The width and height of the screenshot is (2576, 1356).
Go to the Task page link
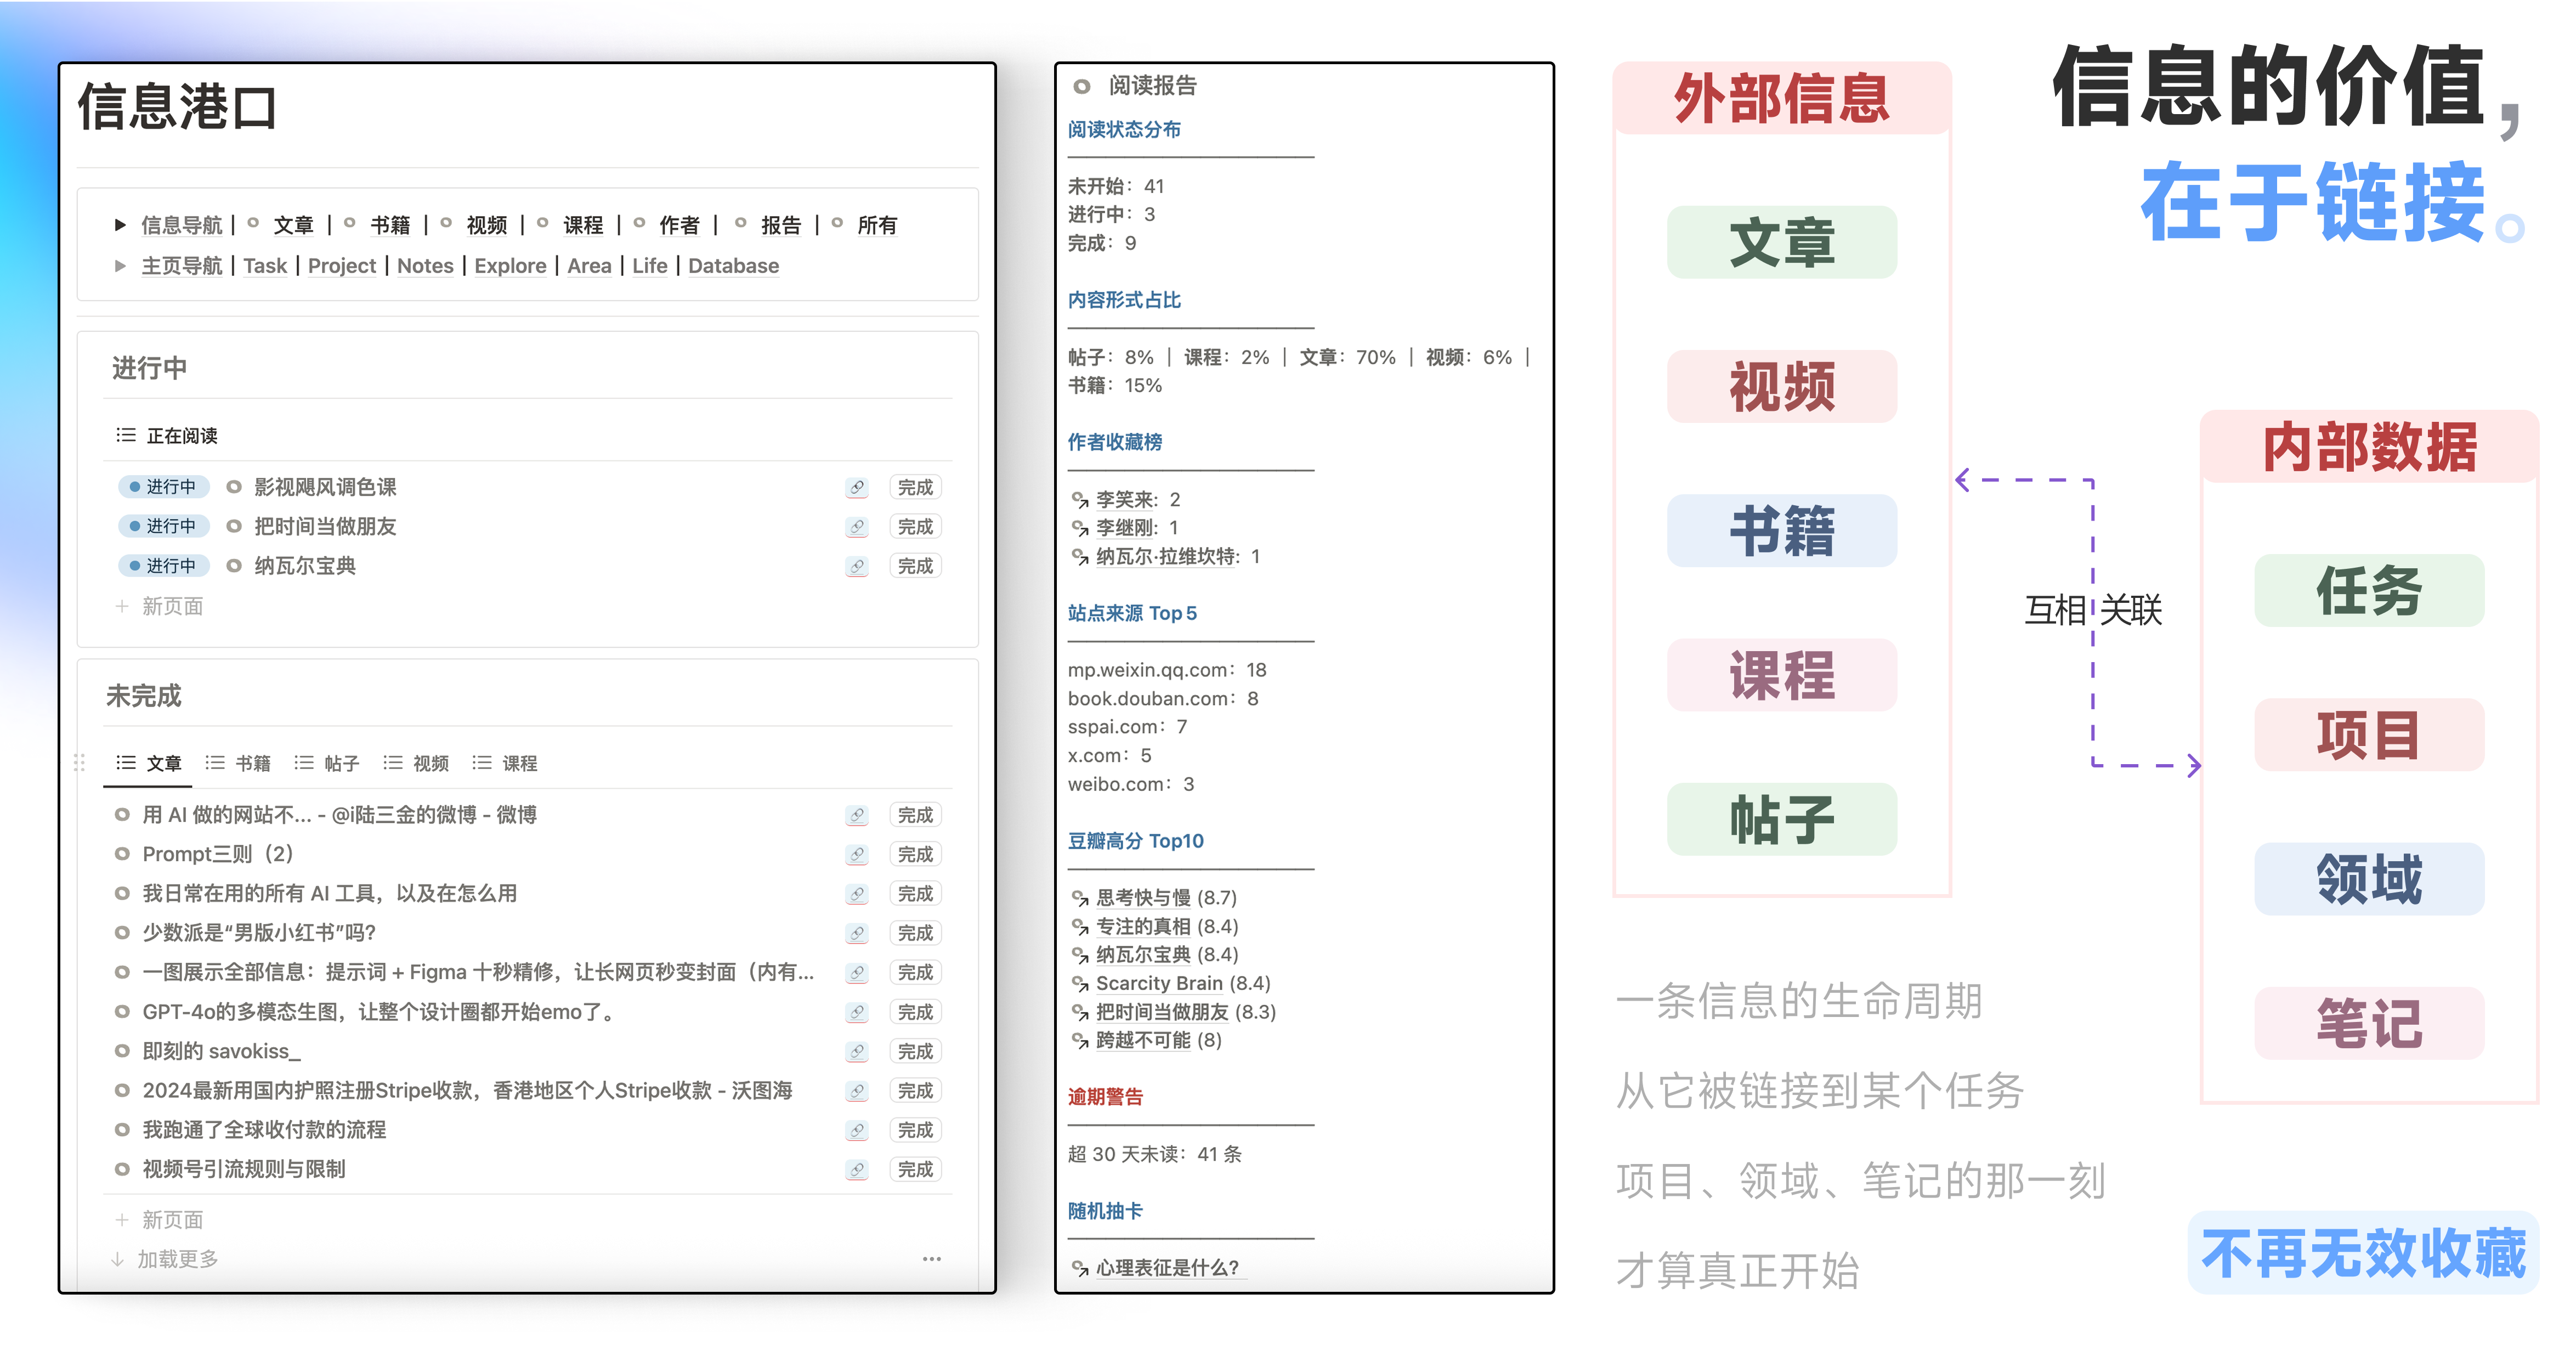point(265,266)
